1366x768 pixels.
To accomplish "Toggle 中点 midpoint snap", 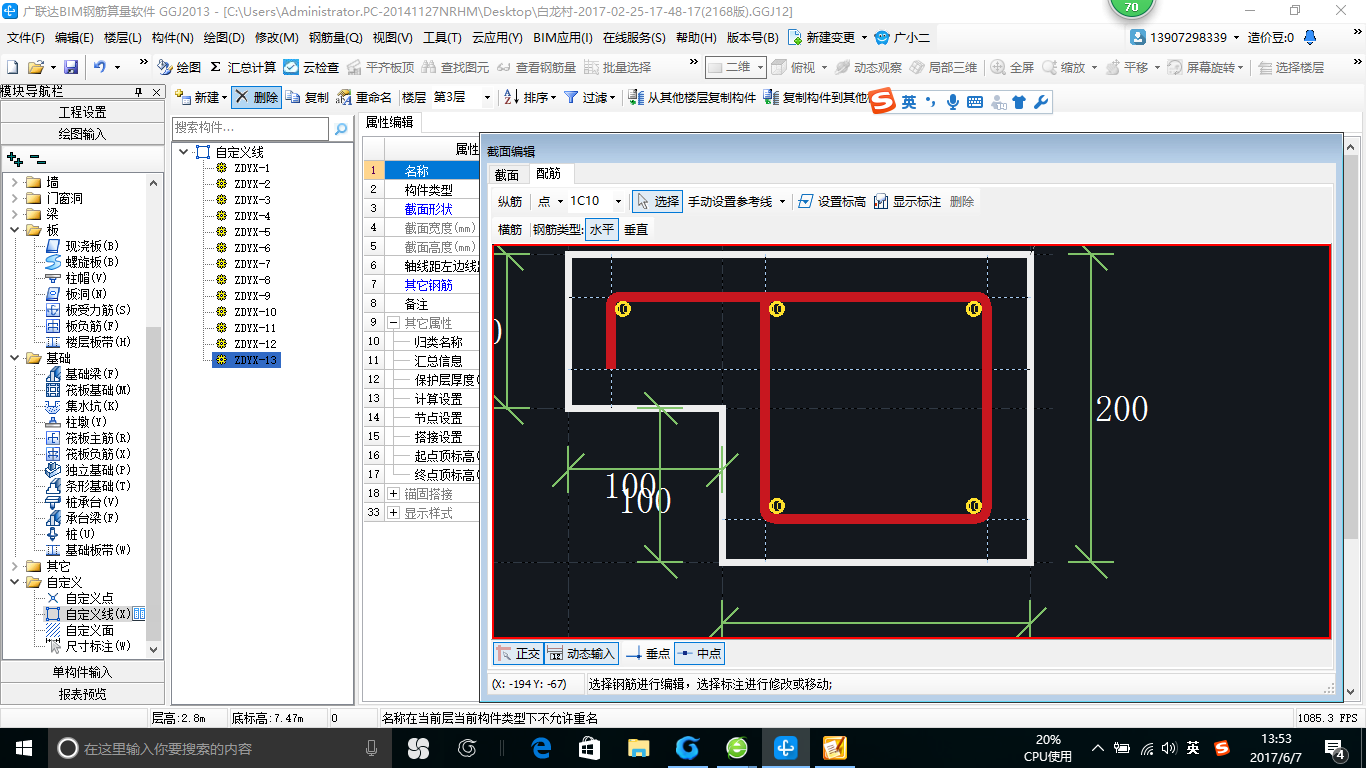I will click(x=699, y=653).
